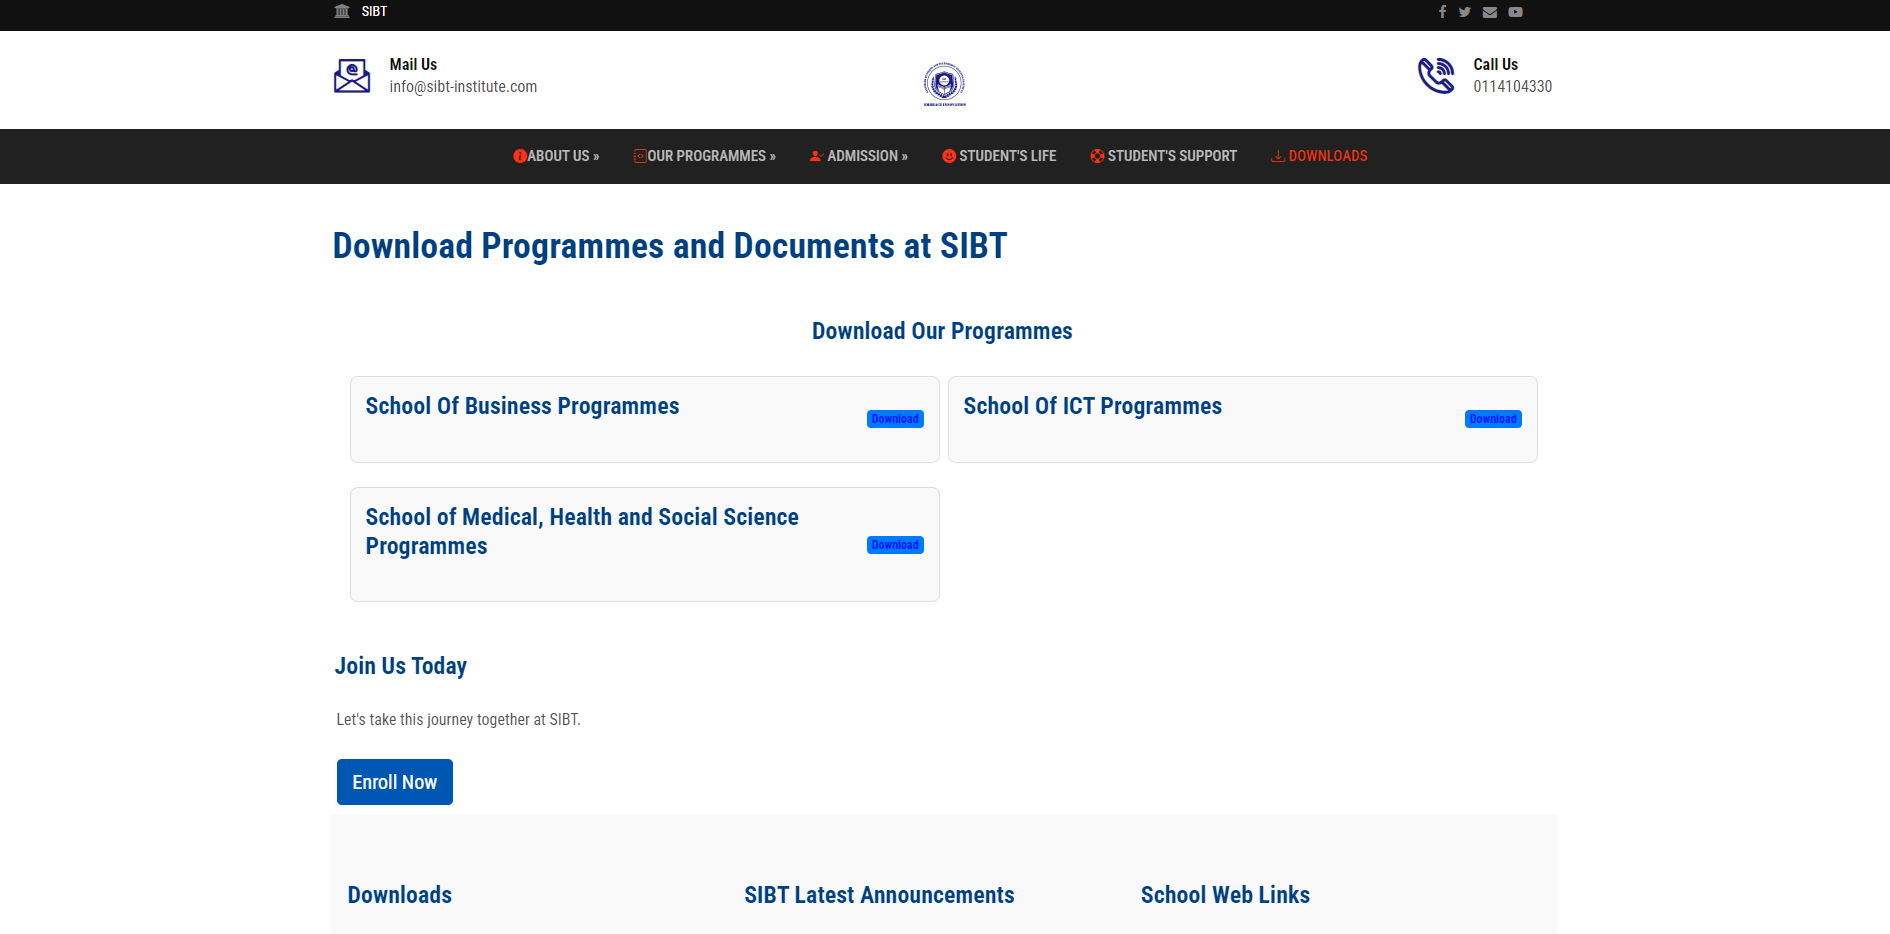The width and height of the screenshot is (1890, 934).
Task: Open the YouTube icon in top bar
Action: tap(1515, 12)
